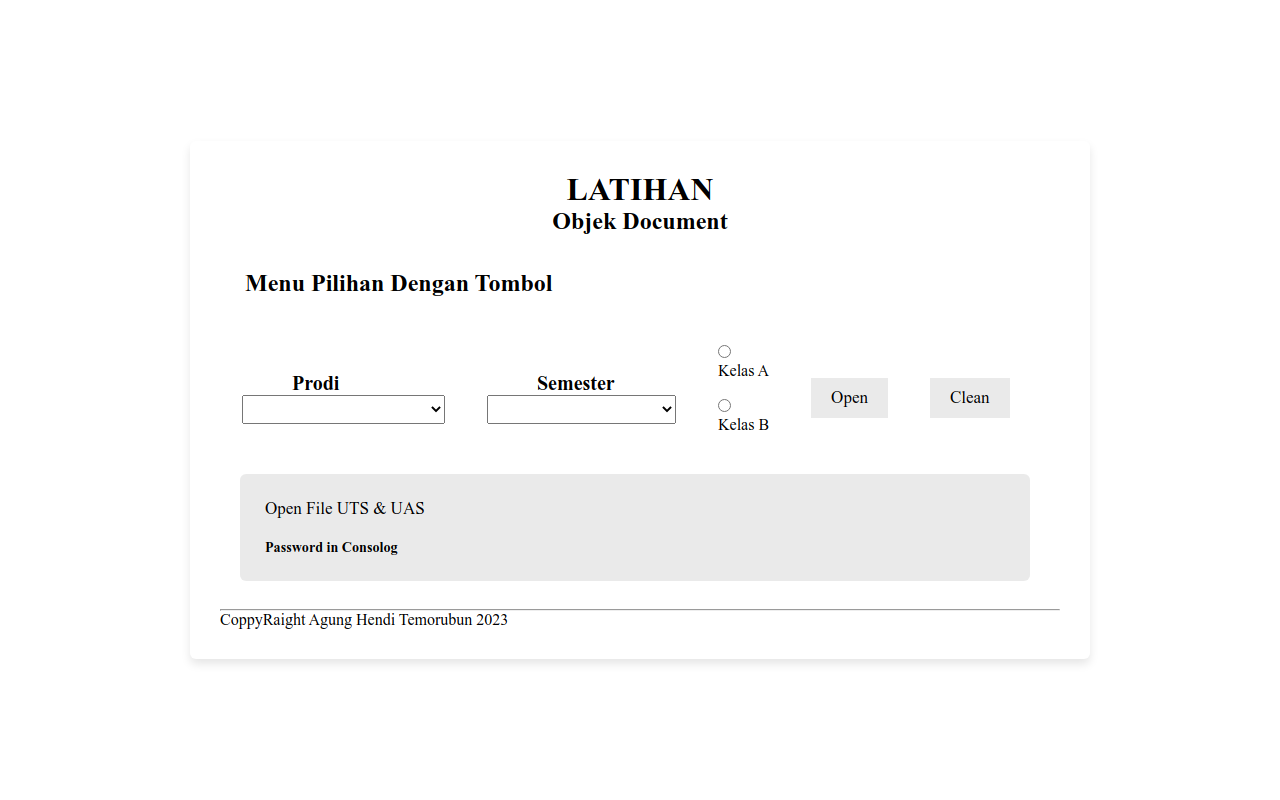The width and height of the screenshot is (1280, 800).
Task: Choose the Kelas B radio button
Action: coord(724,405)
